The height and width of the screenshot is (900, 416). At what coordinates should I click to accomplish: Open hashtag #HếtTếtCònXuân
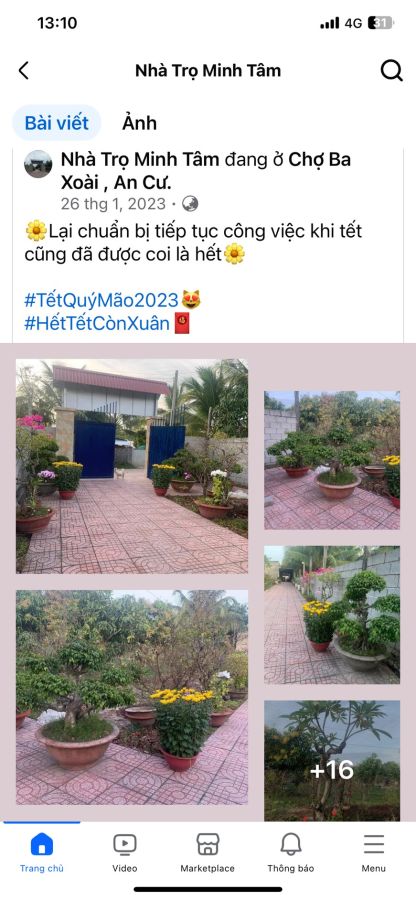(97, 324)
